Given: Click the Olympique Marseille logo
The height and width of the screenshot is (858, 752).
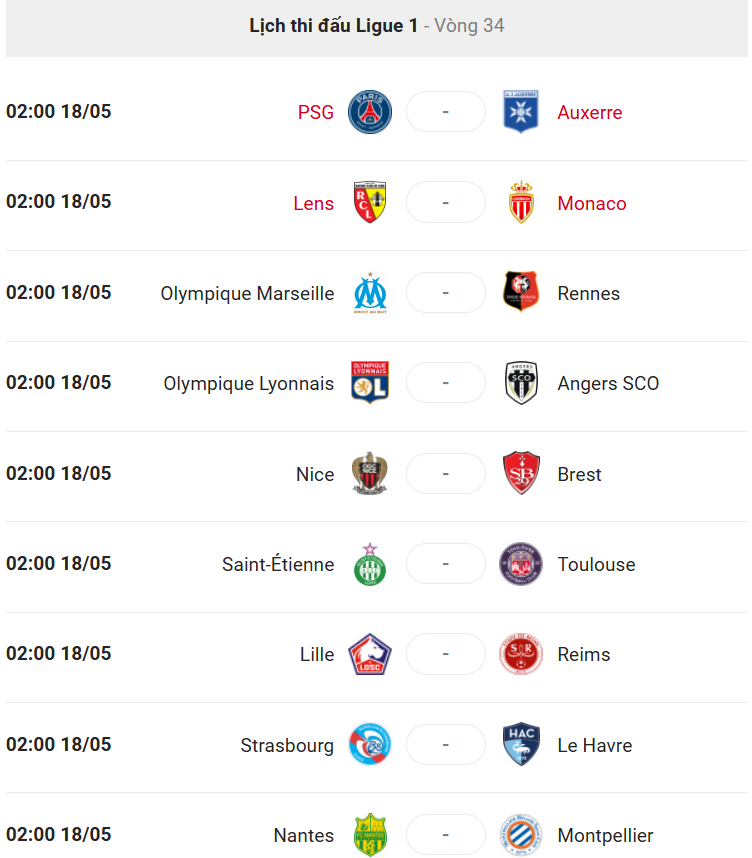Looking at the screenshot, I should point(370,293).
